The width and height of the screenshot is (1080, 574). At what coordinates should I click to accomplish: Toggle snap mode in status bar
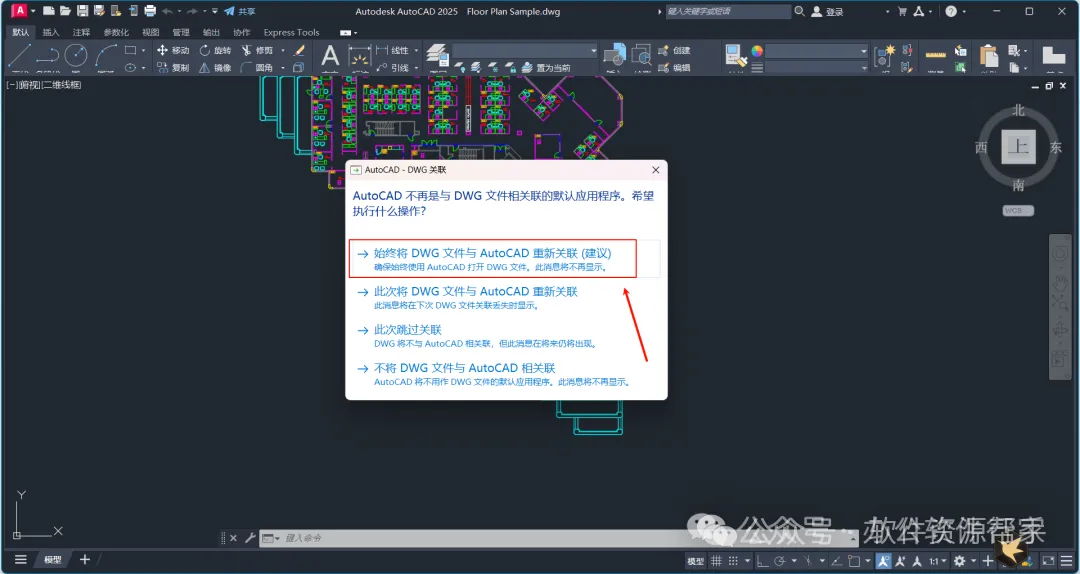click(x=734, y=561)
